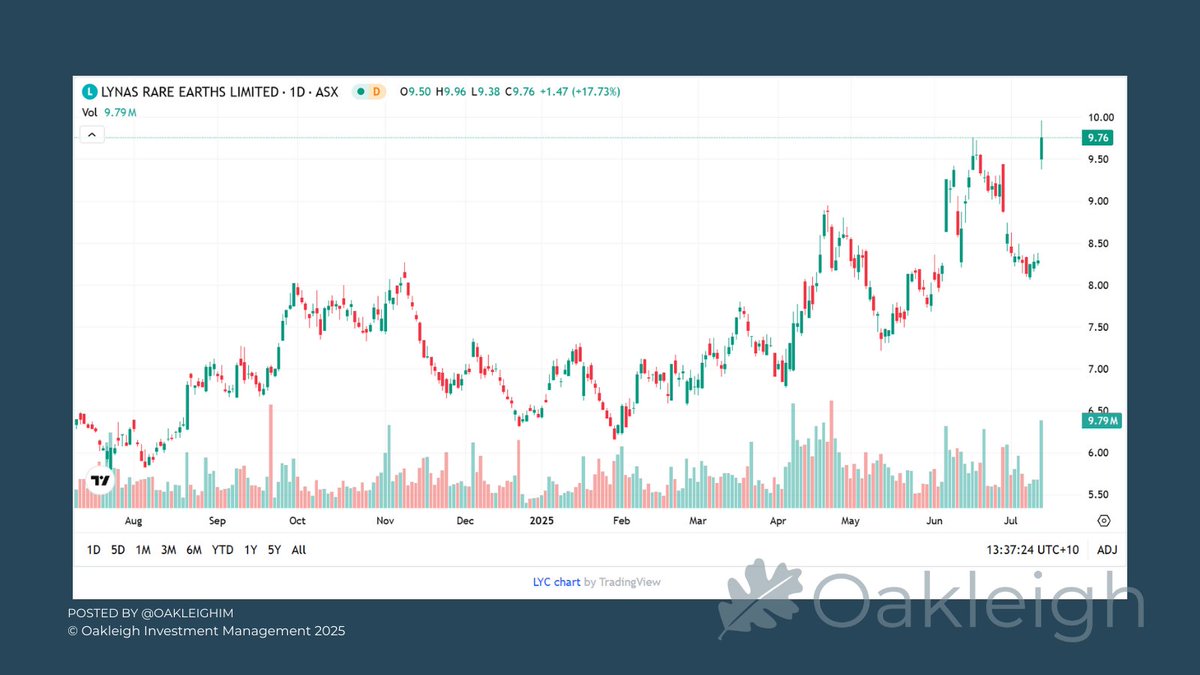The width and height of the screenshot is (1200, 675).
Task: Click the 9.79M volume label on axis
Action: (x=1101, y=421)
